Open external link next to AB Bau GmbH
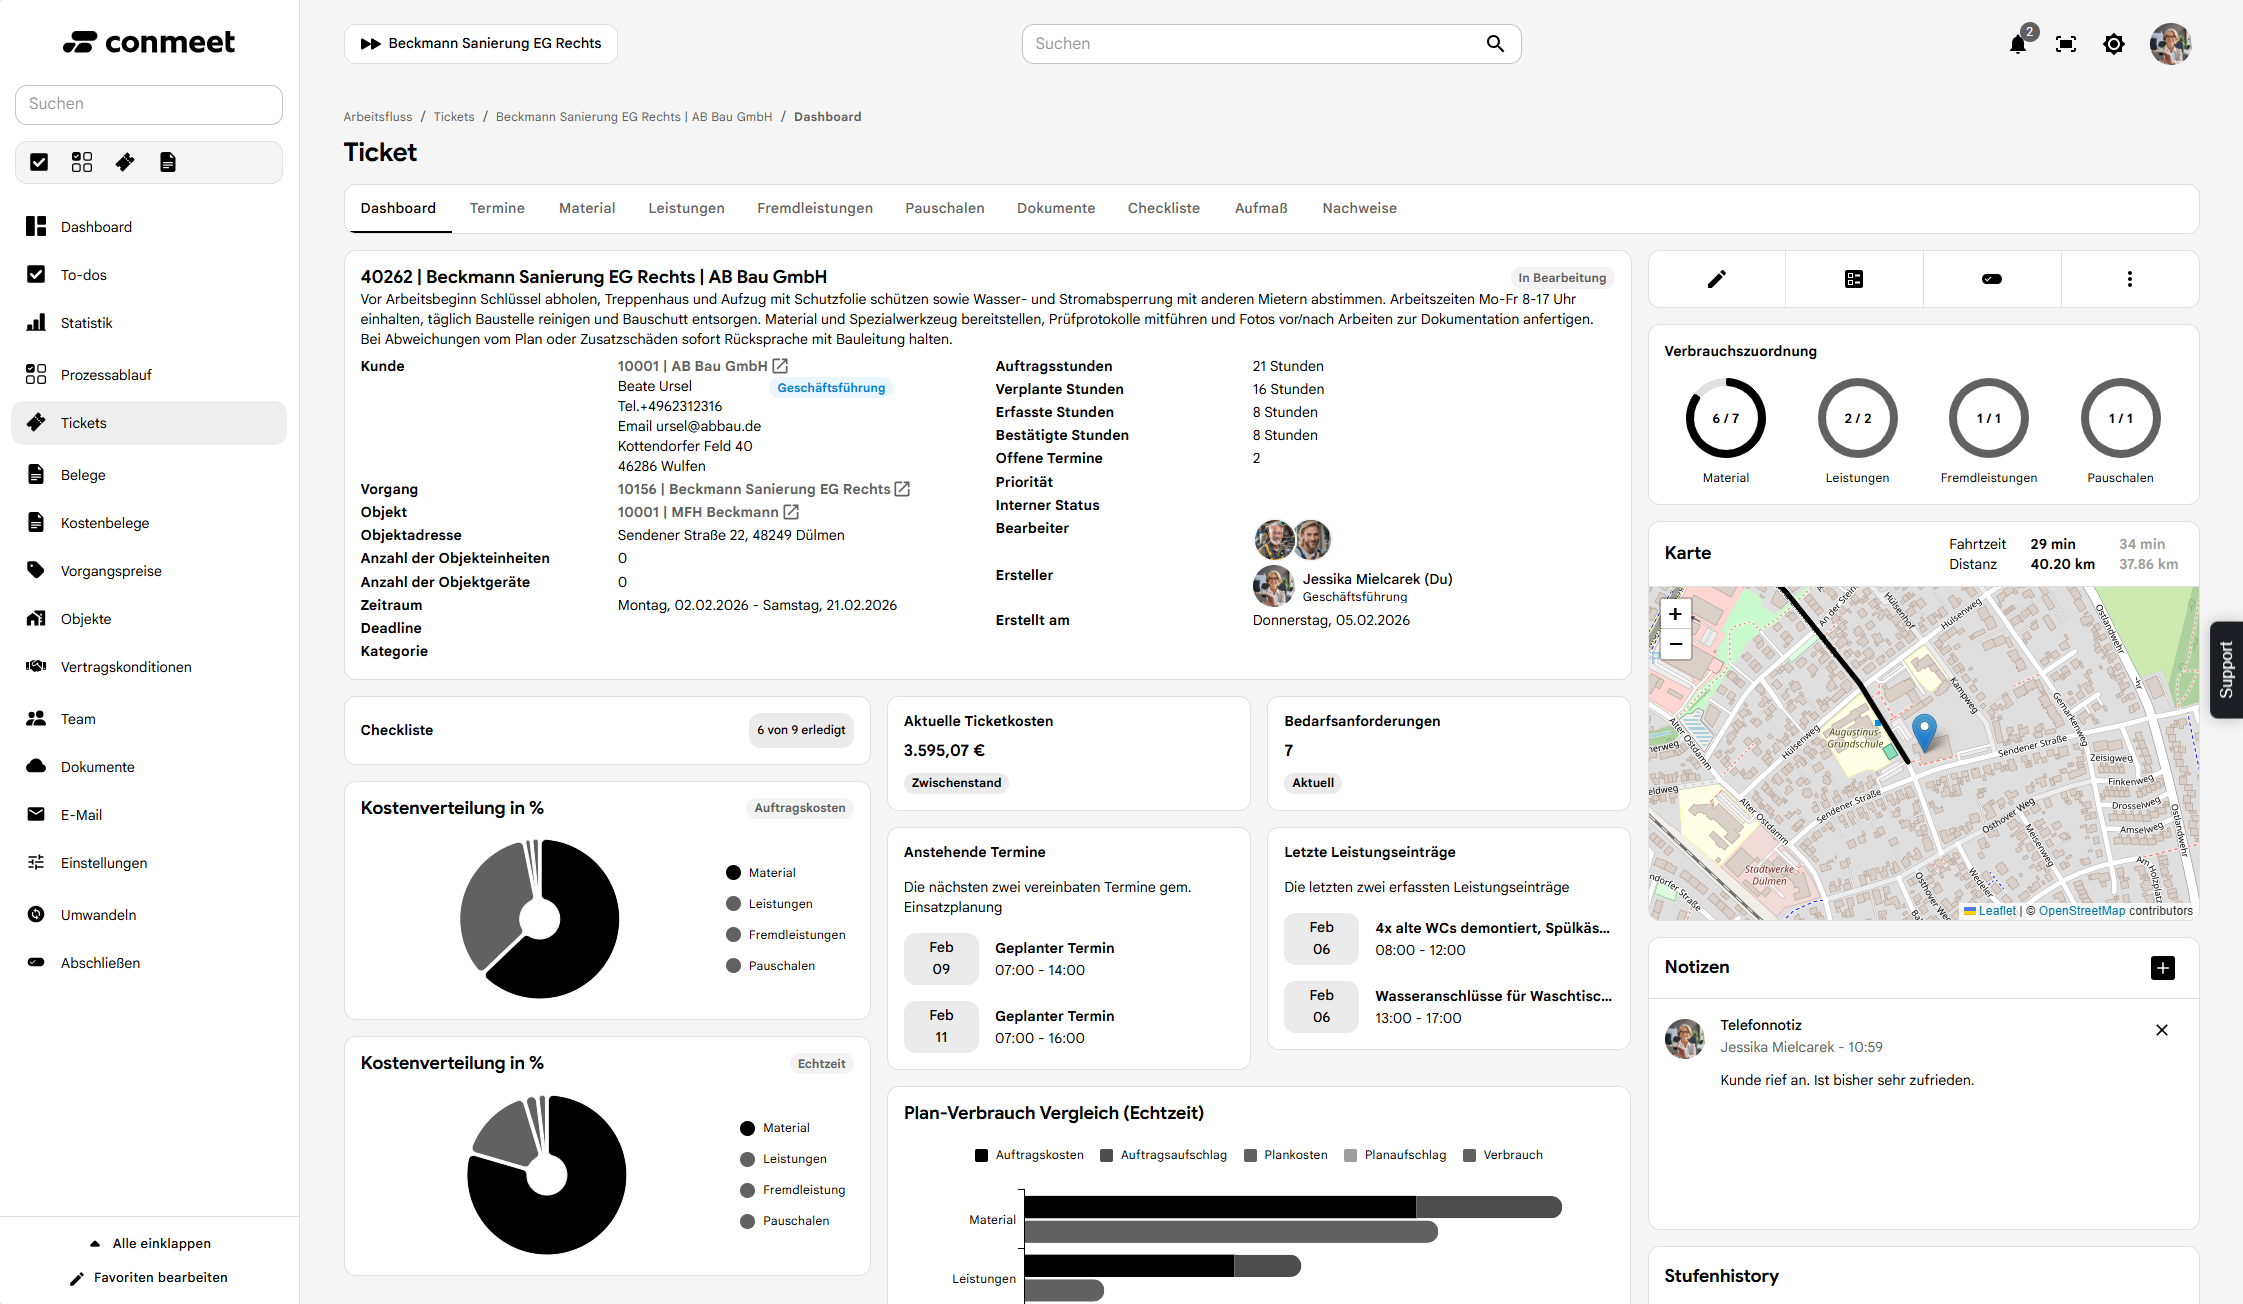The height and width of the screenshot is (1304, 2243). coord(780,366)
